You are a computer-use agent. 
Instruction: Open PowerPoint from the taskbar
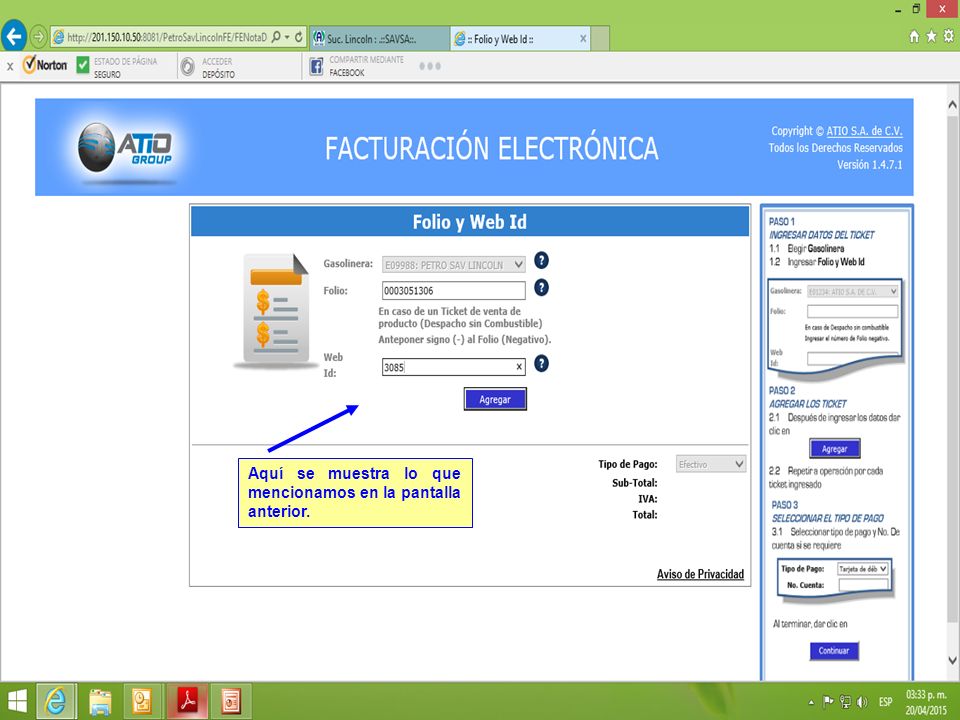[231, 702]
